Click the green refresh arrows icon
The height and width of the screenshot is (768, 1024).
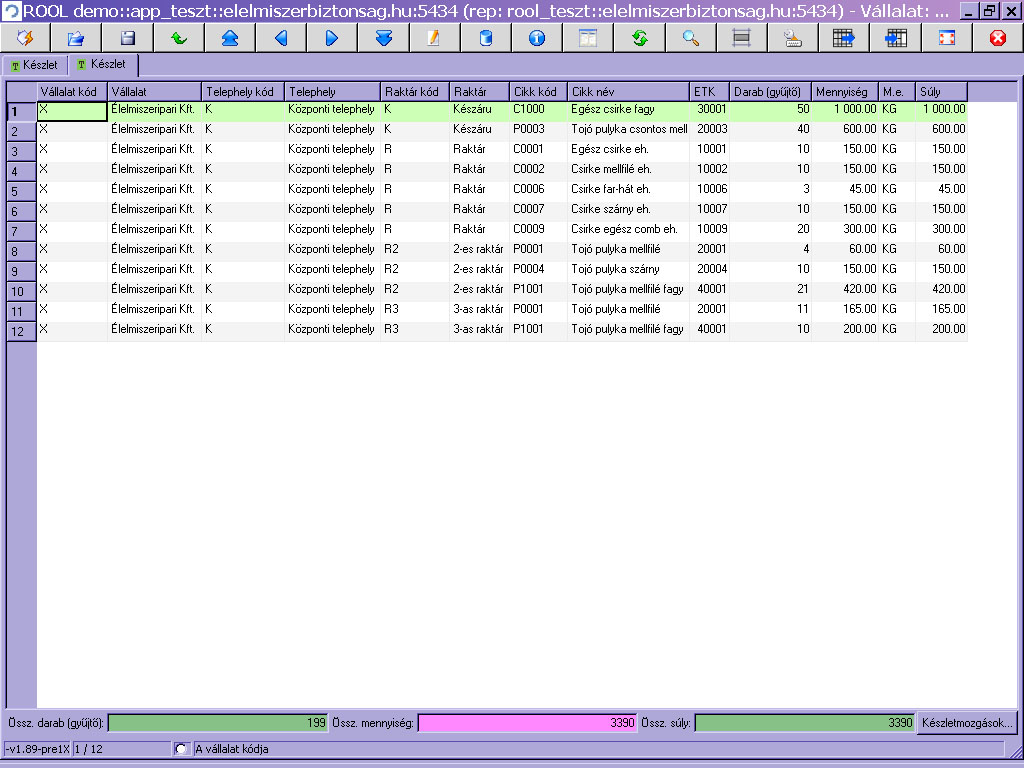pyautogui.click(x=639, y=38)
